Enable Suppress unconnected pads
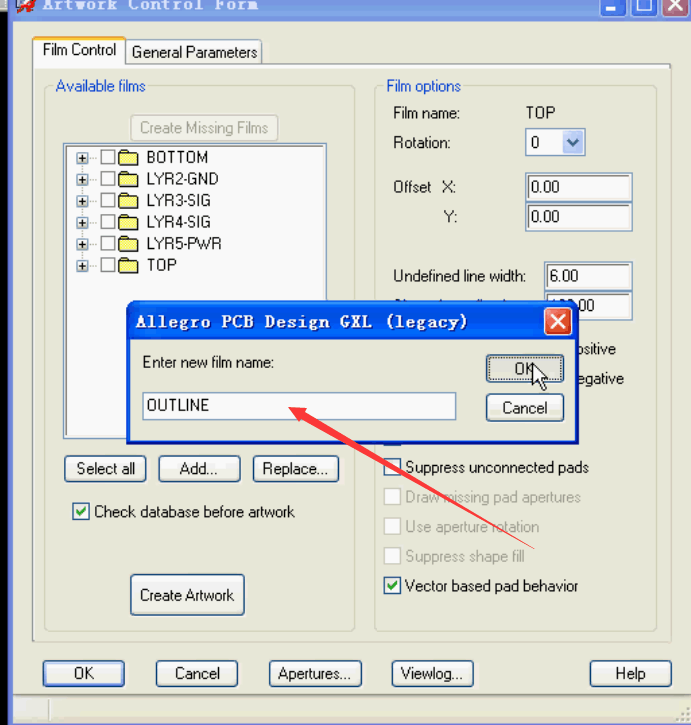 (392, 467)
